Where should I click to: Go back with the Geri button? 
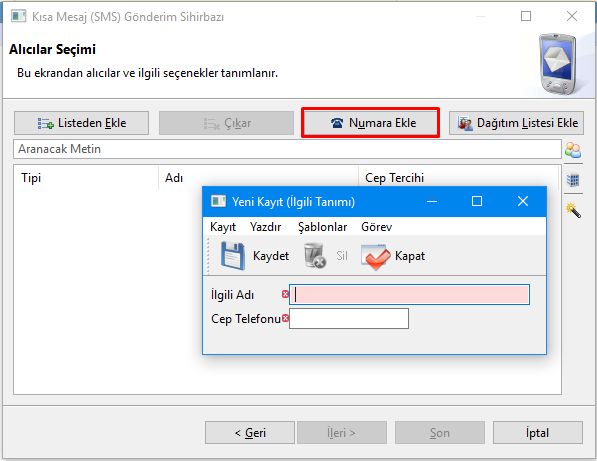tap(250, 432)
